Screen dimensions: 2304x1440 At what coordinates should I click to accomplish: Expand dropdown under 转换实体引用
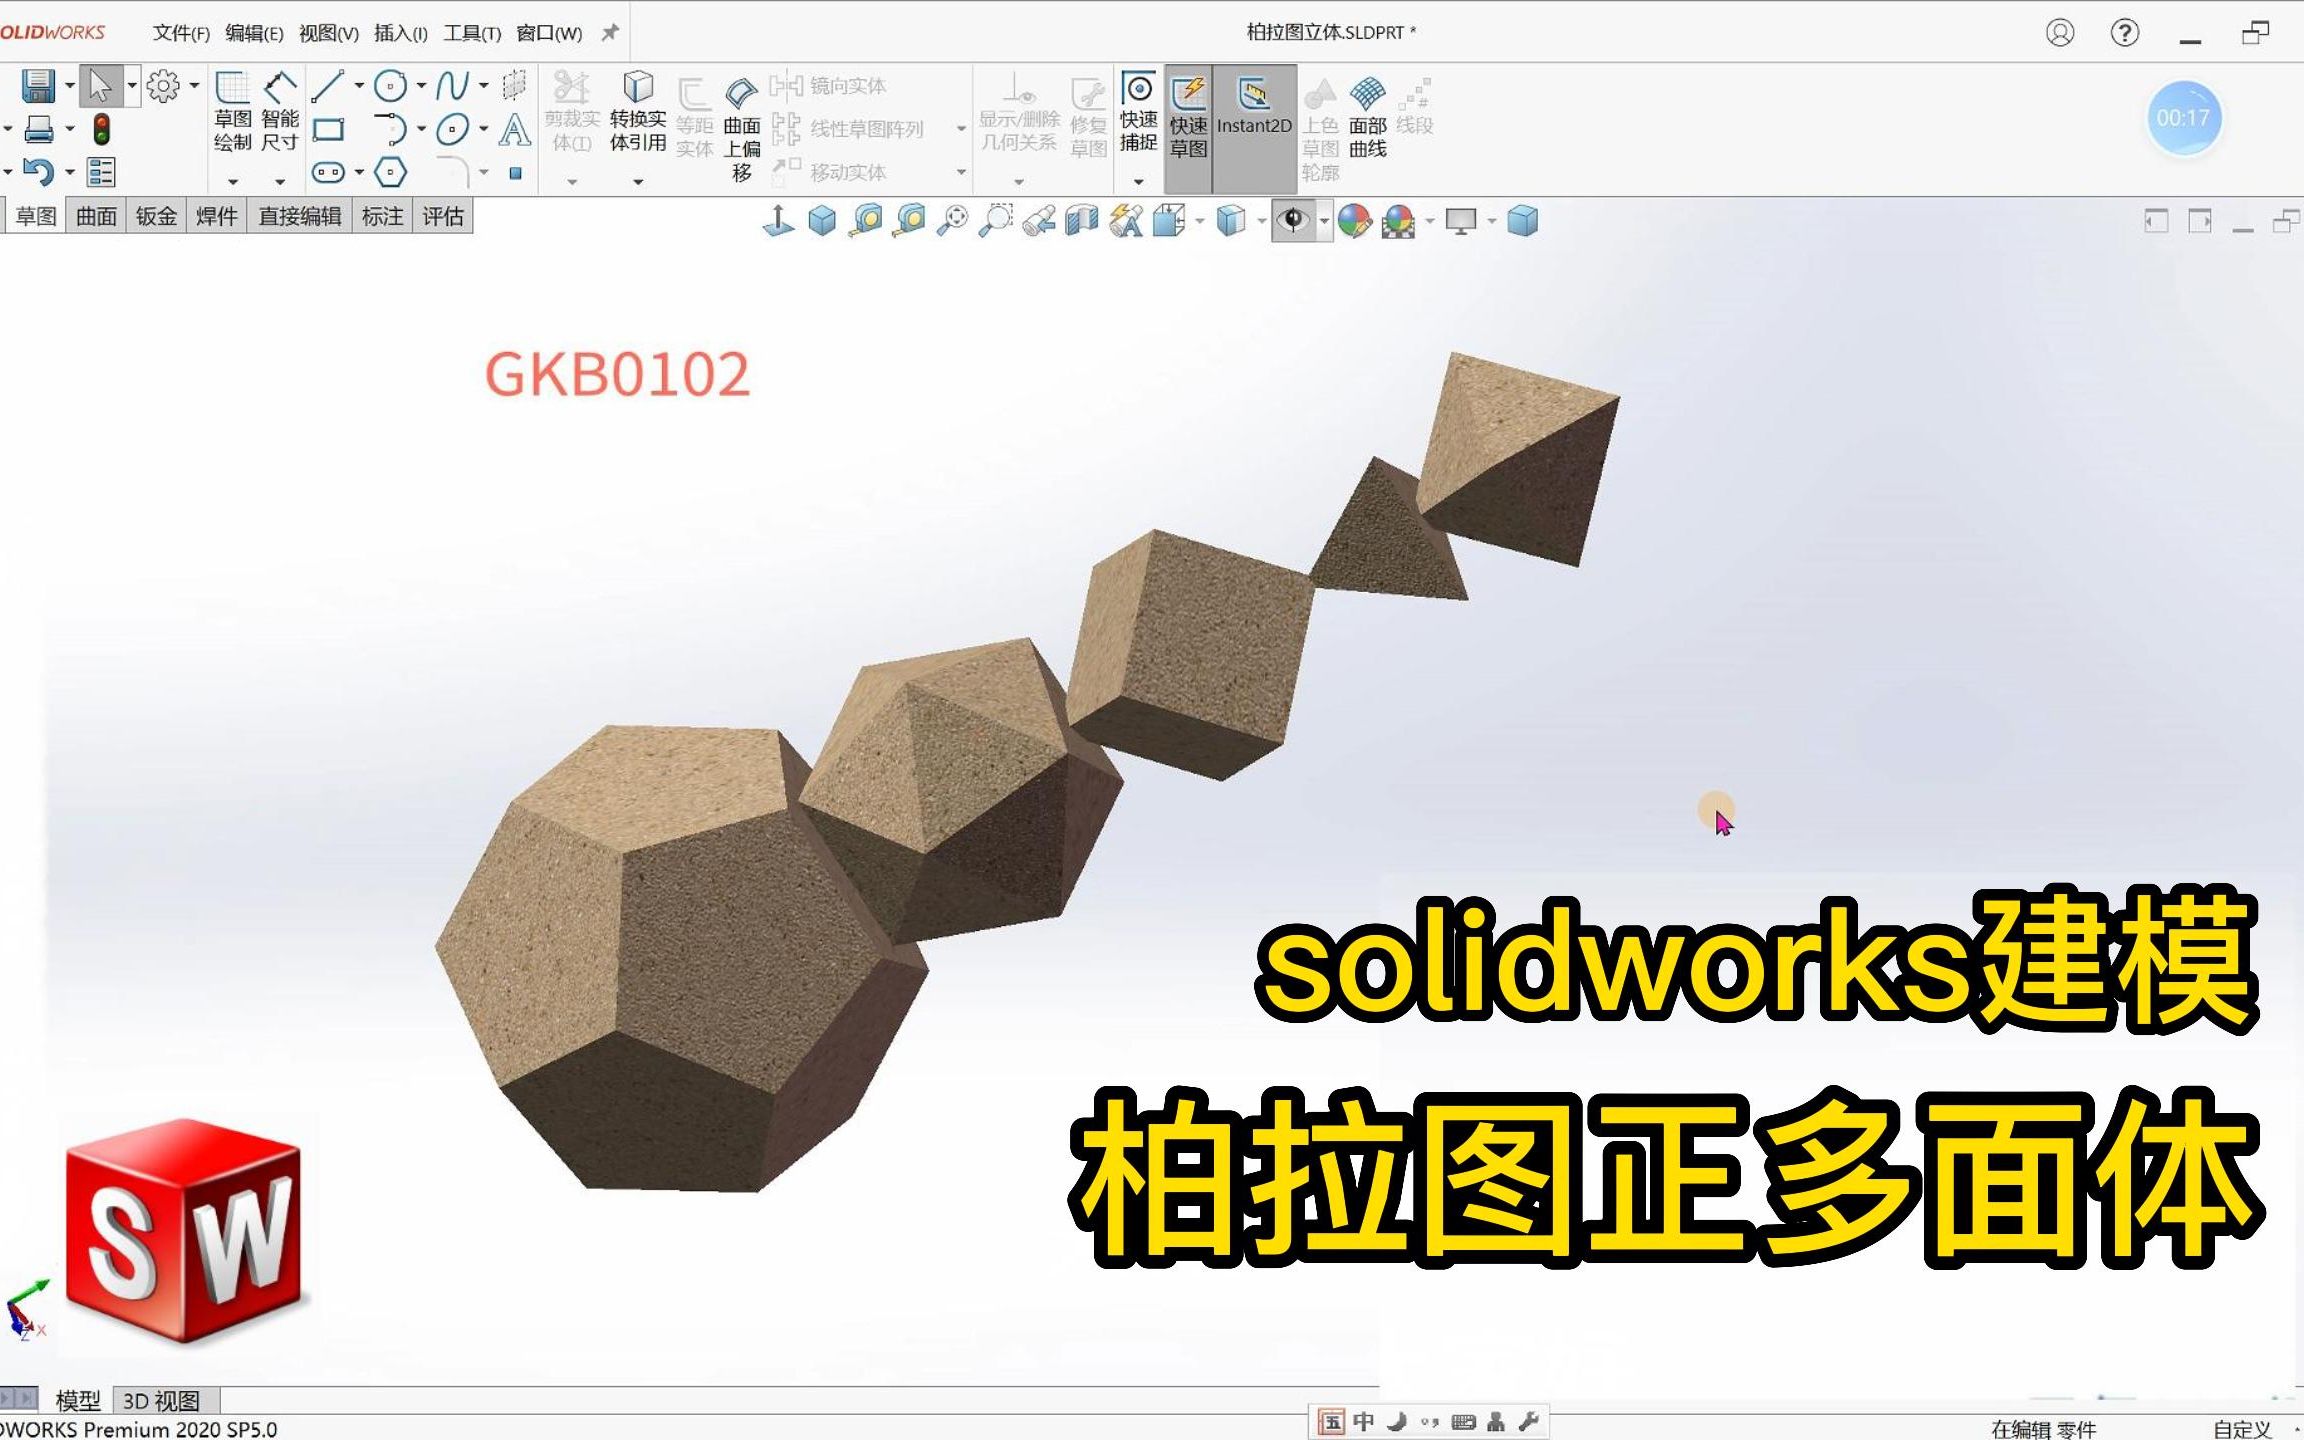point(638,182)
